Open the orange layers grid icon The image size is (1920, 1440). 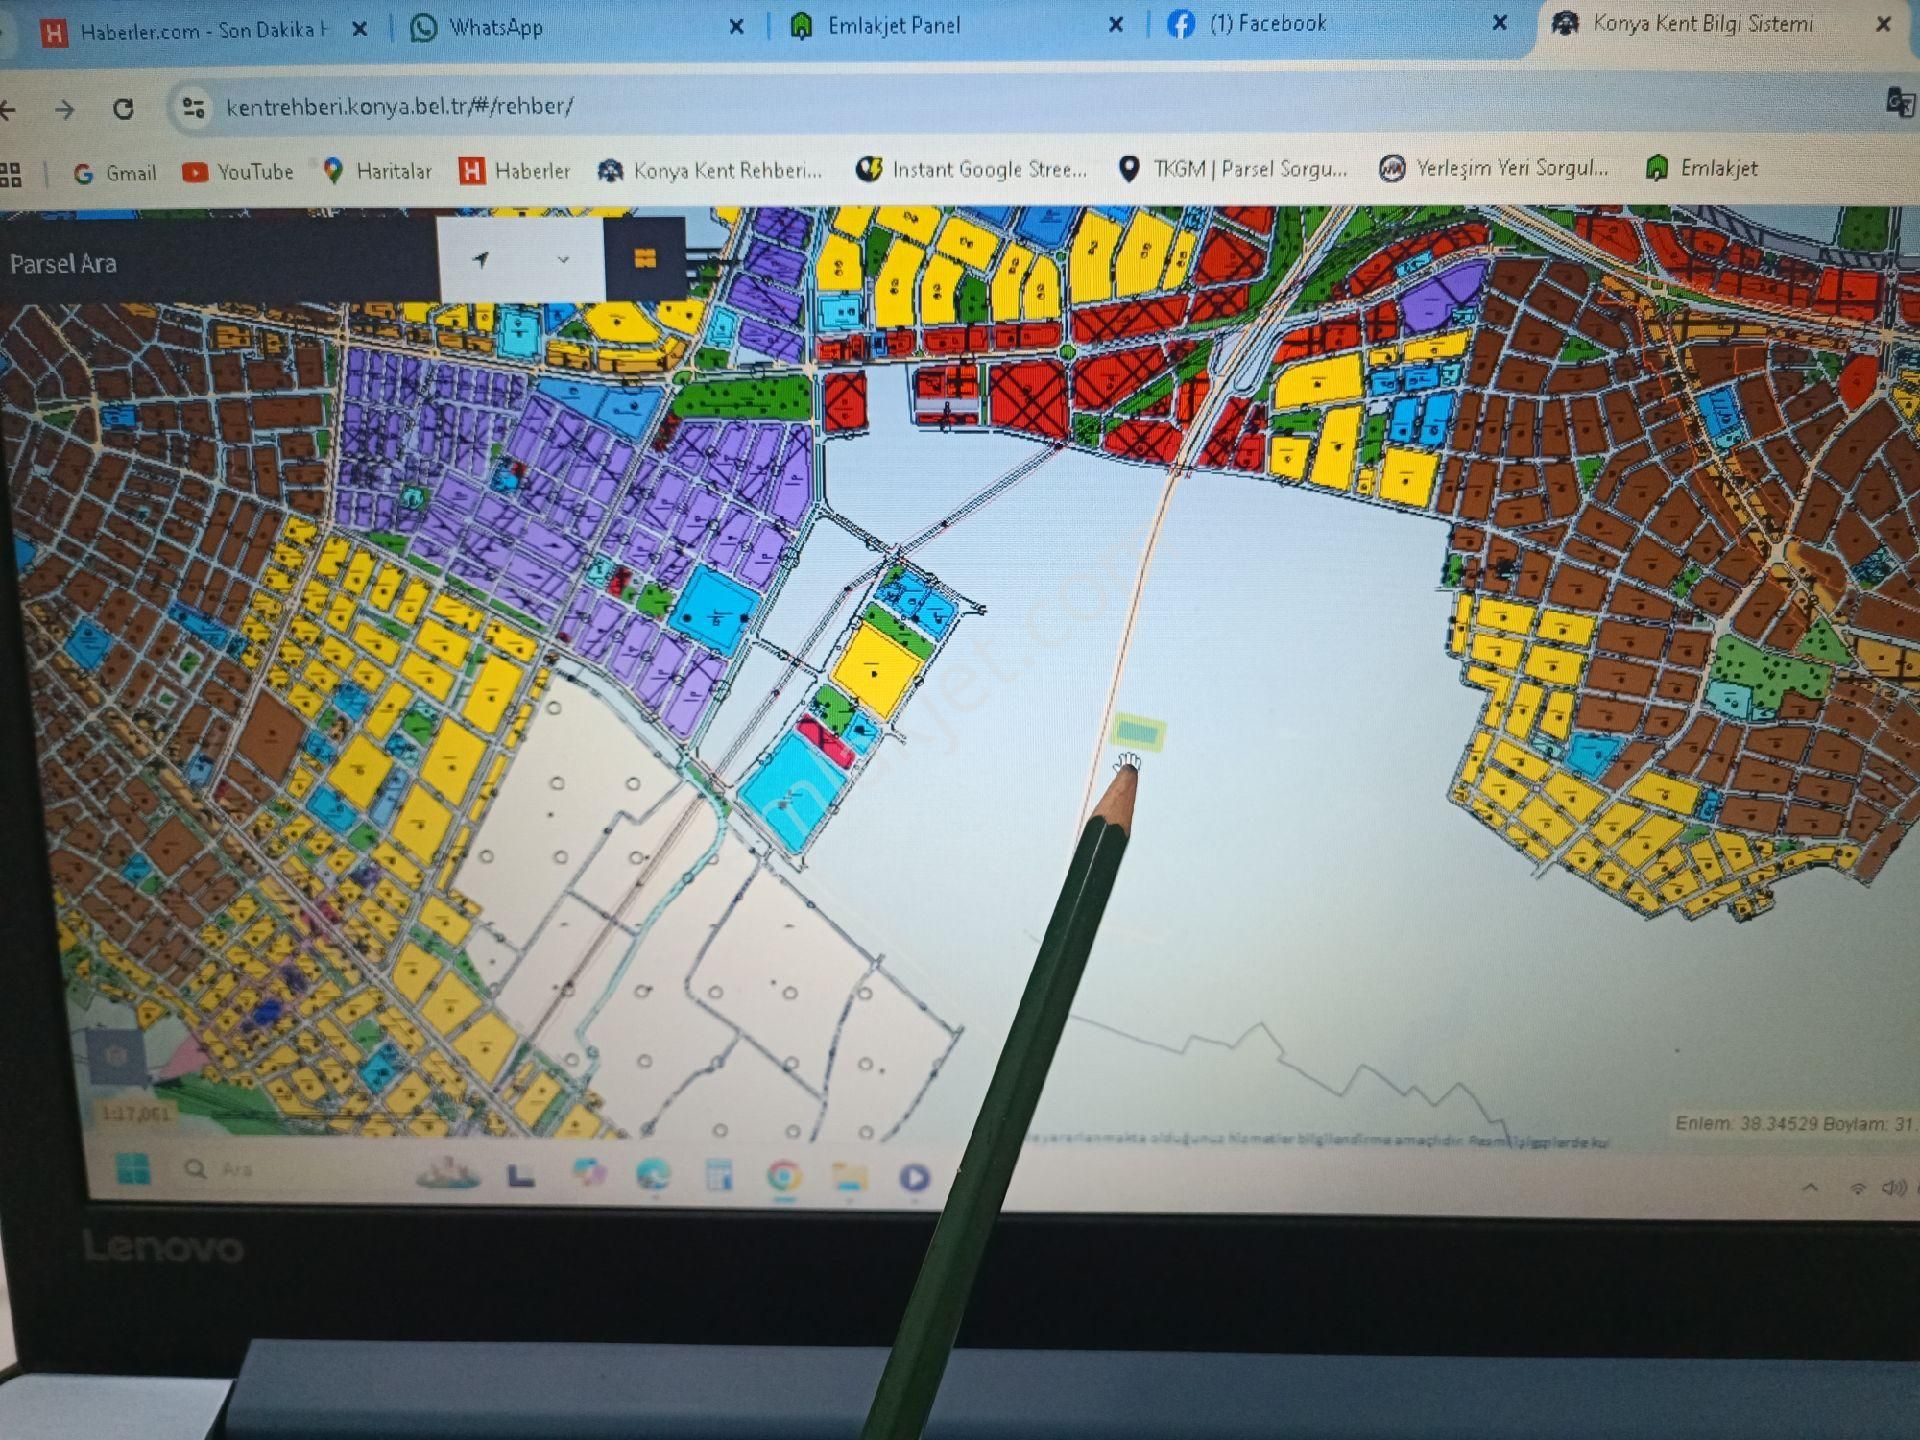645,259
